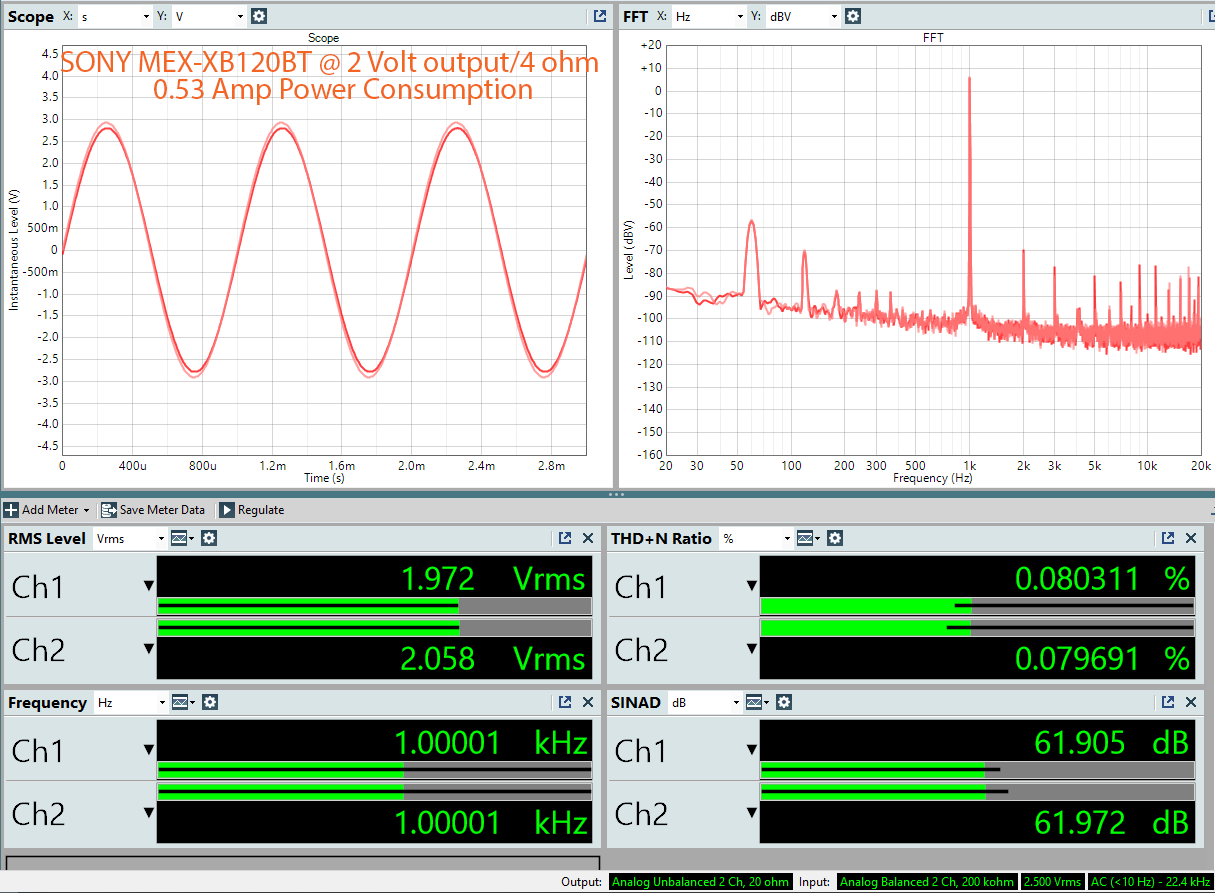Click the 61.972 dB SINAD reading
Image resolution: width=1215 pixels, height=893 pixels.
[1111, 822]
